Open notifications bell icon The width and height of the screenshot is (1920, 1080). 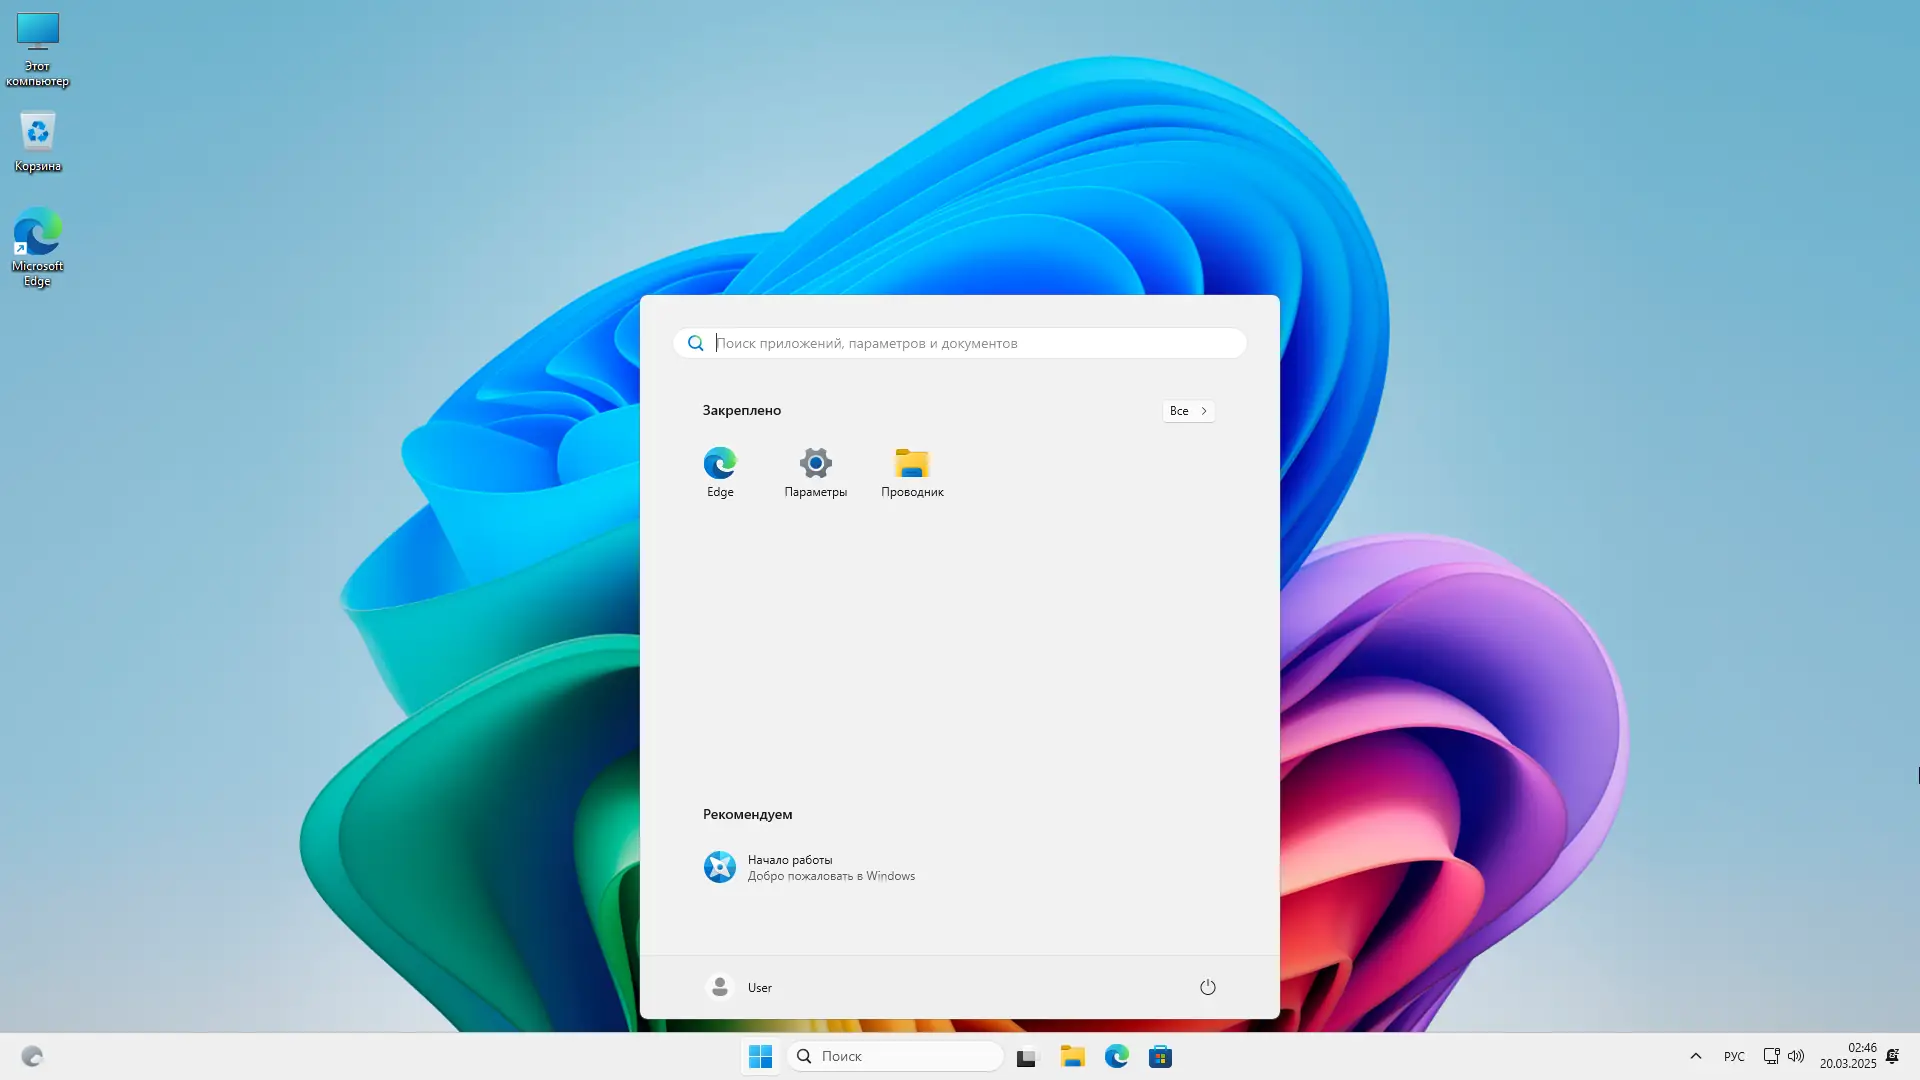click(1892, 1056)
